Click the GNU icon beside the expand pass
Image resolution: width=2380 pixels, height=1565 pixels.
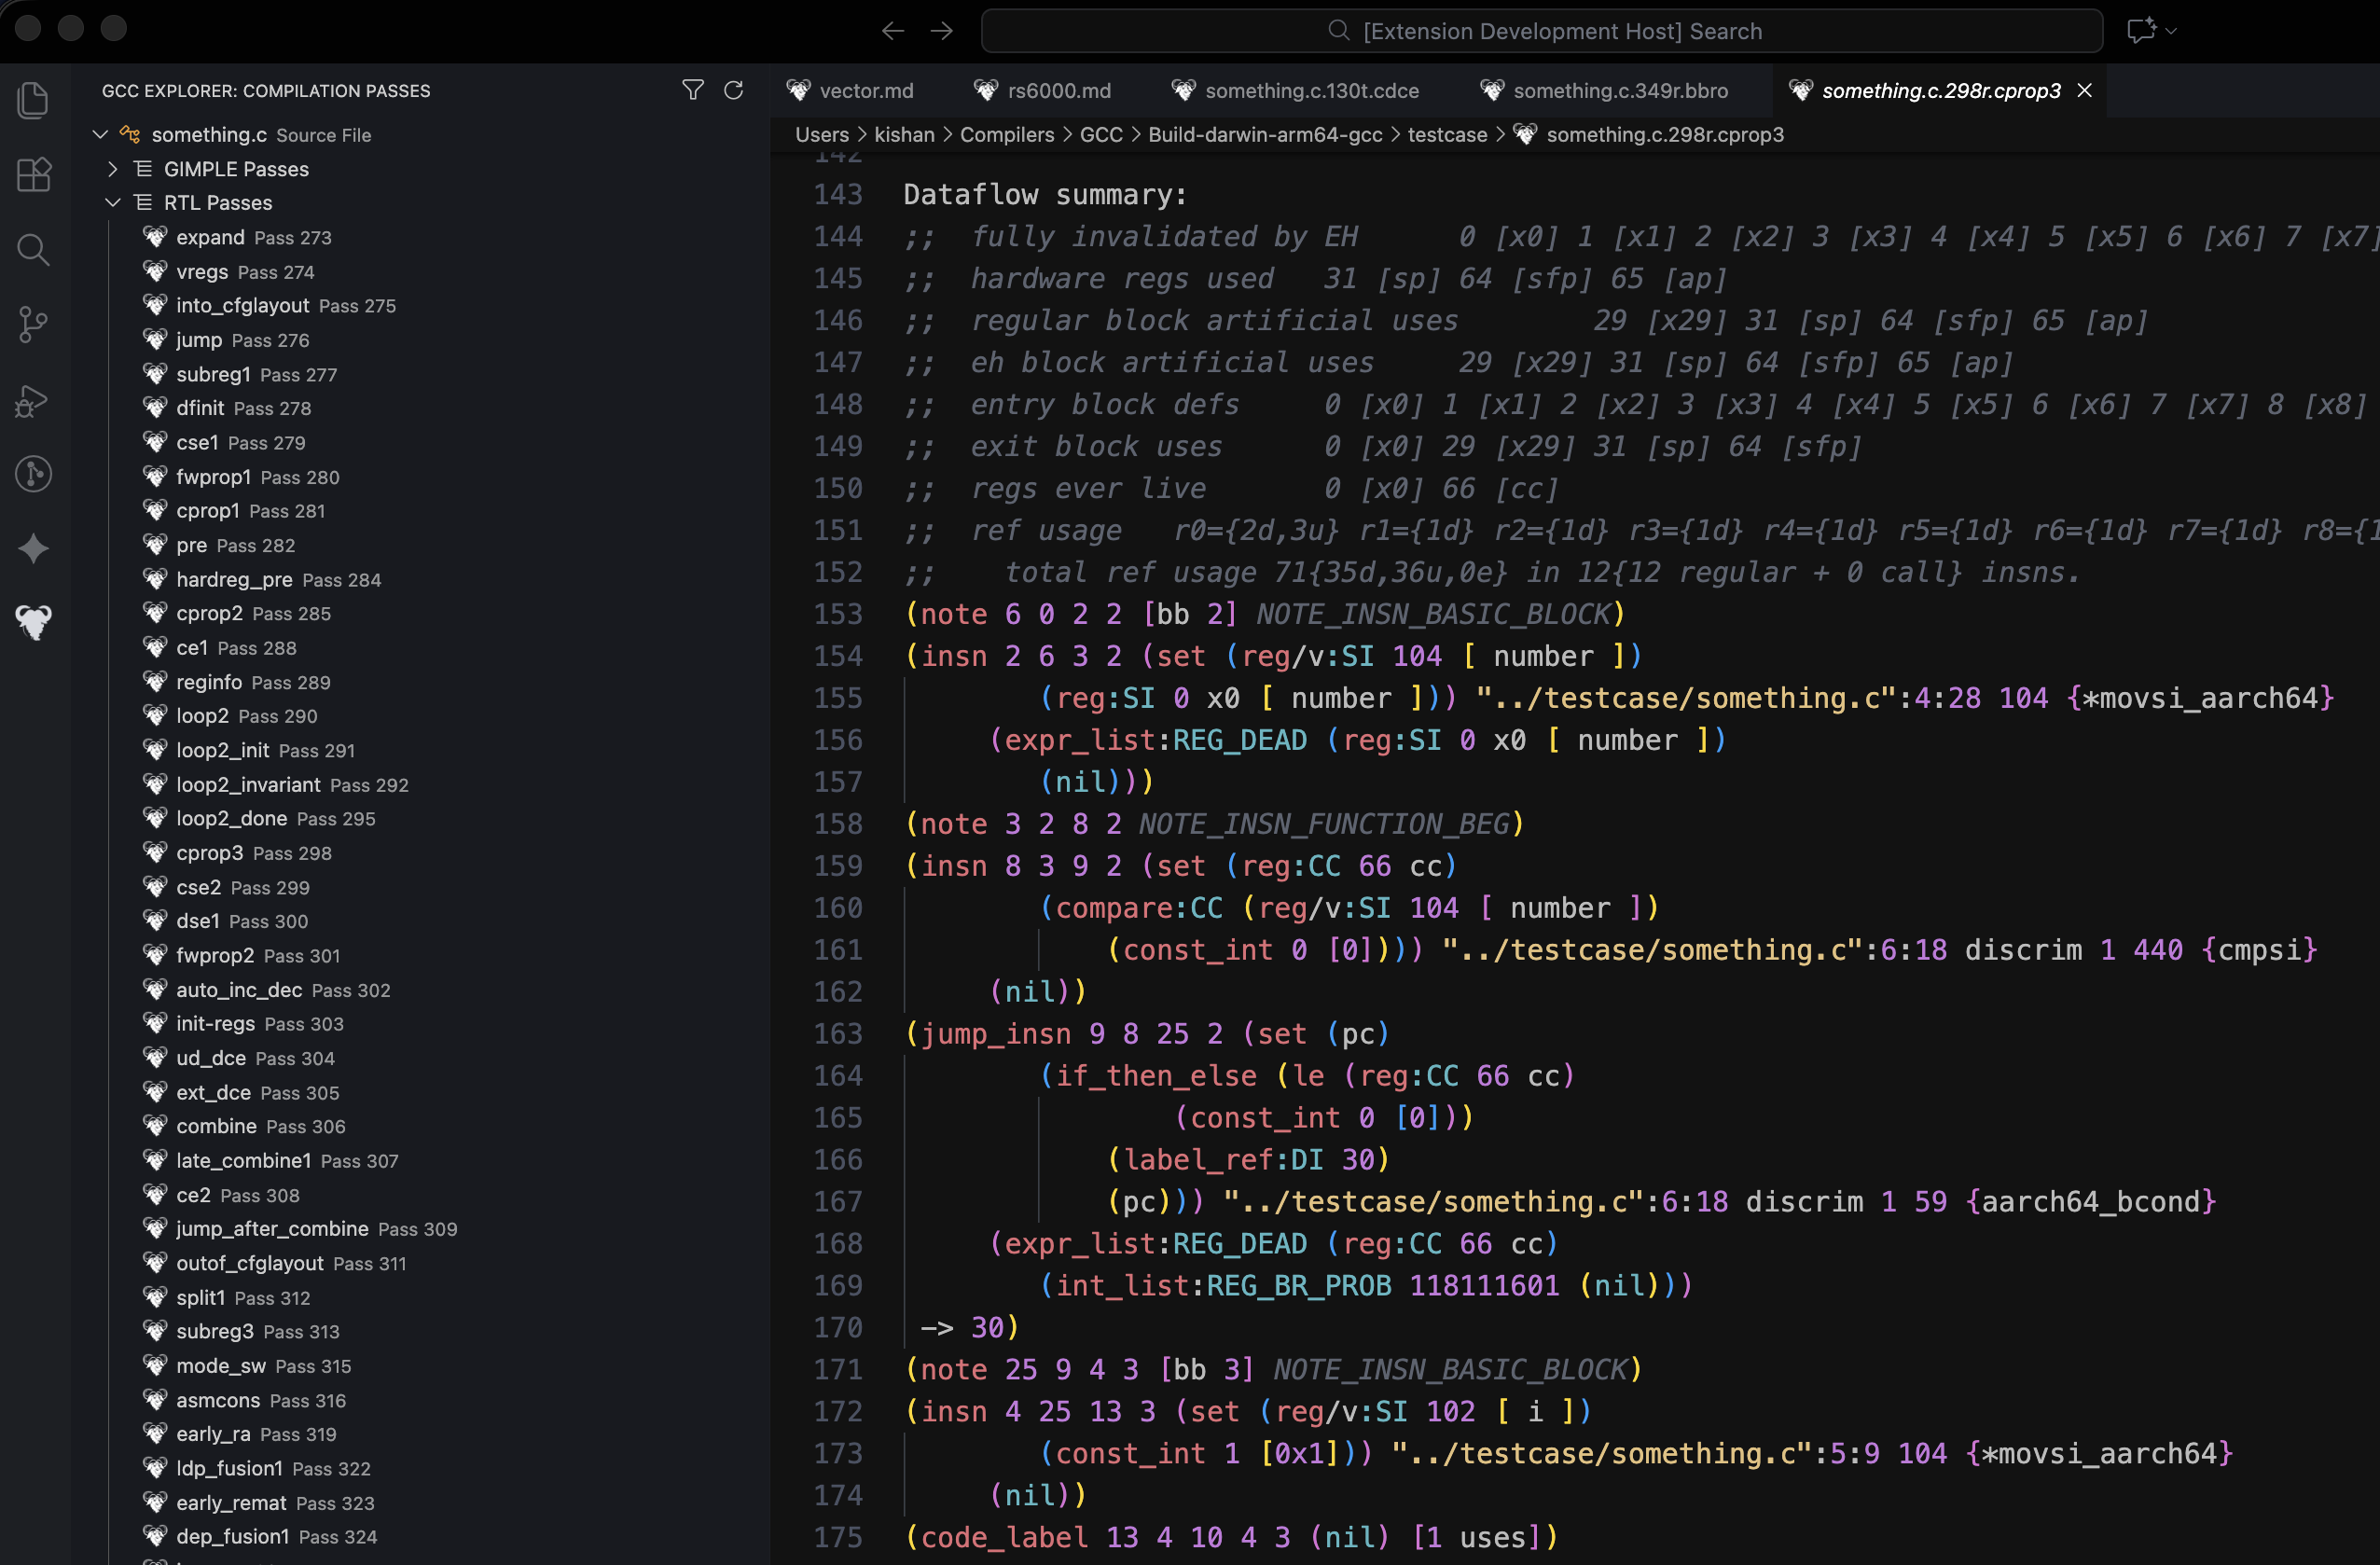point(155,237)
